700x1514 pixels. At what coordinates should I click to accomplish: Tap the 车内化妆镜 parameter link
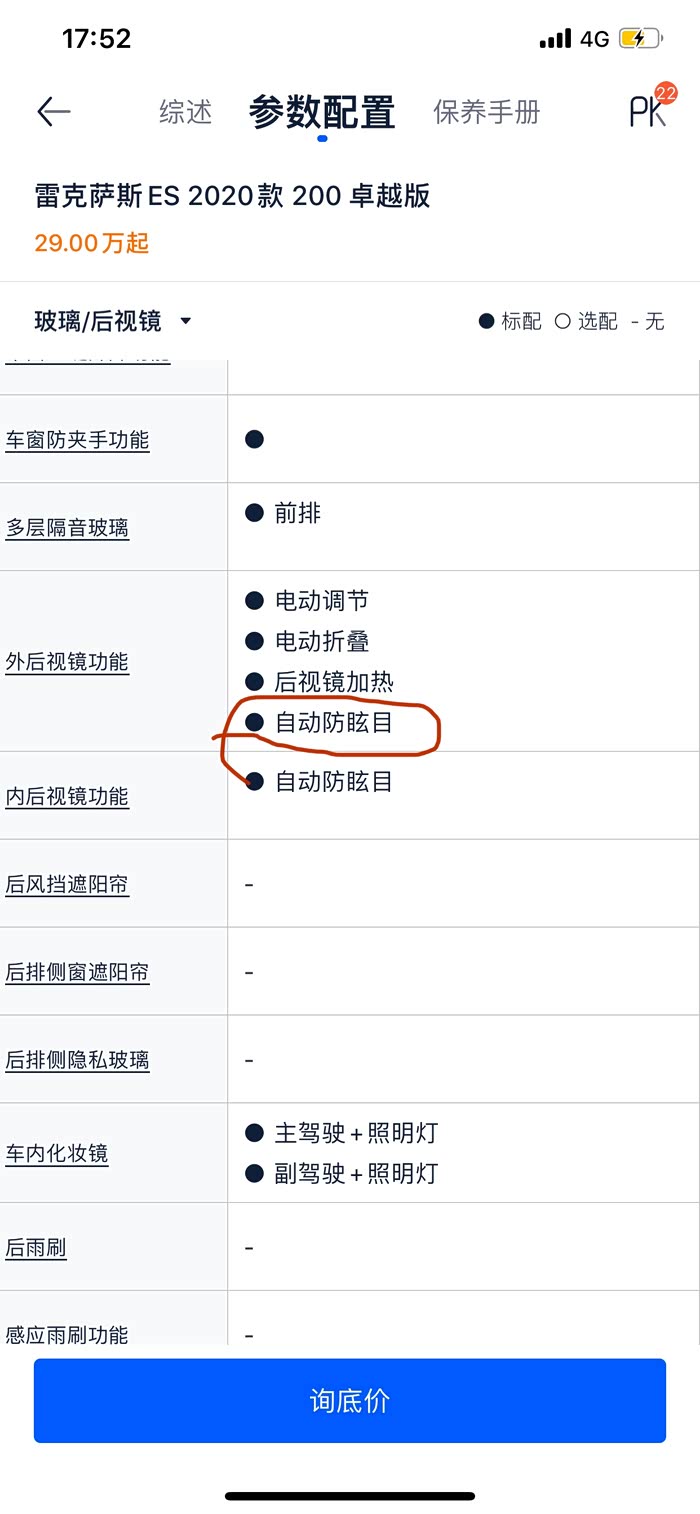click(x=57, y=1153)
